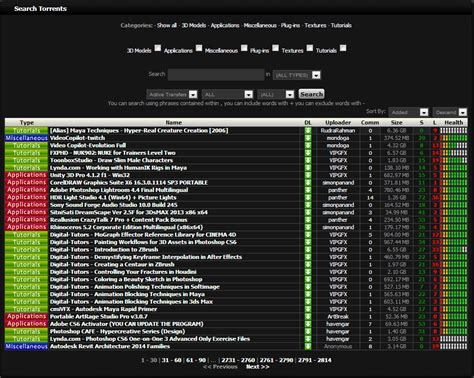Click download icon for Introduction to ZBrush row
Image resolution: width=474 pixels, height=378 pixels.
click(308, 250)
